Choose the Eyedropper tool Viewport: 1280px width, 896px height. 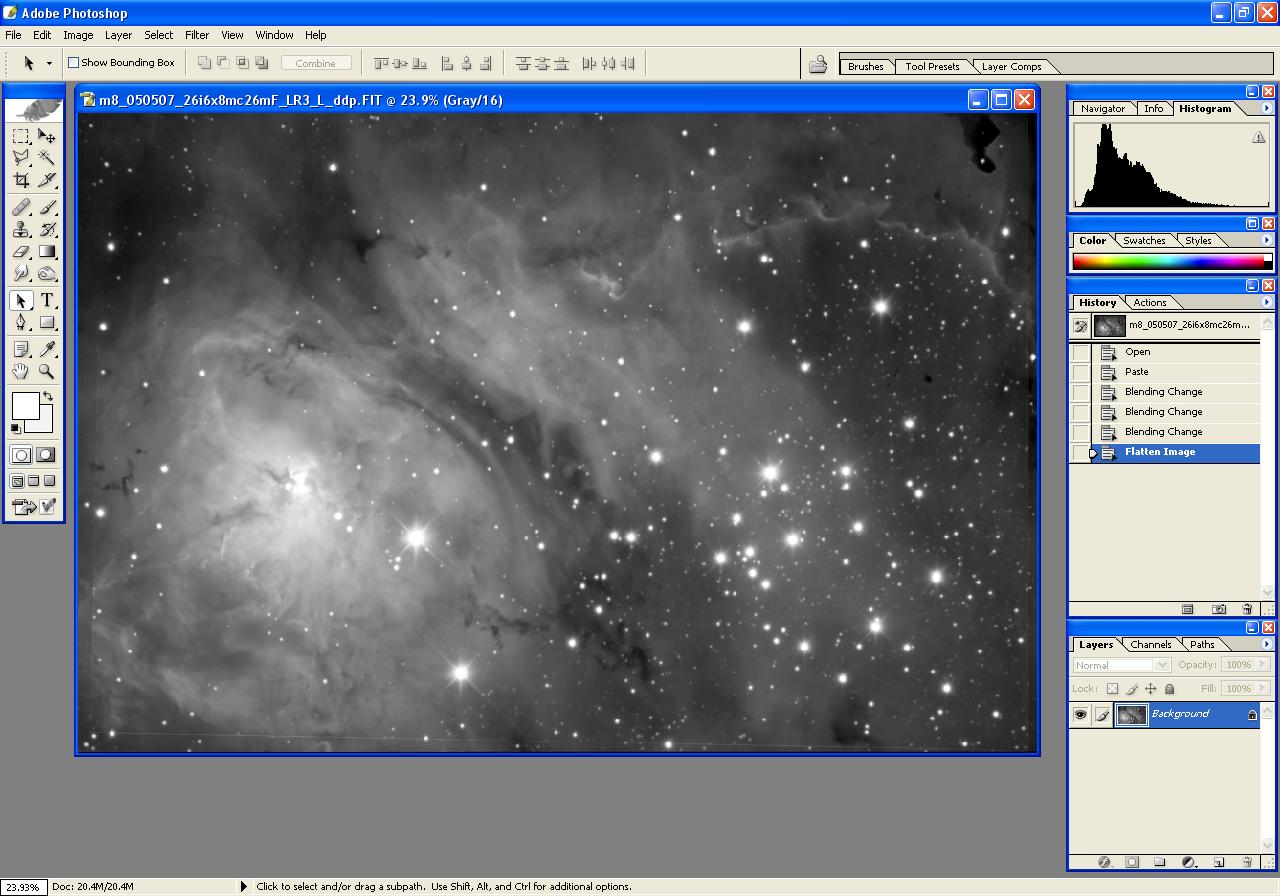pos(47,349)
